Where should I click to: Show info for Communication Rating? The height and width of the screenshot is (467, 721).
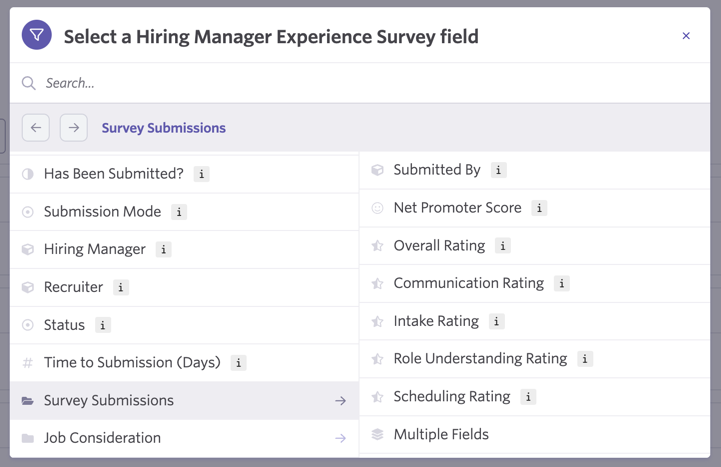(x=561, y=284)
